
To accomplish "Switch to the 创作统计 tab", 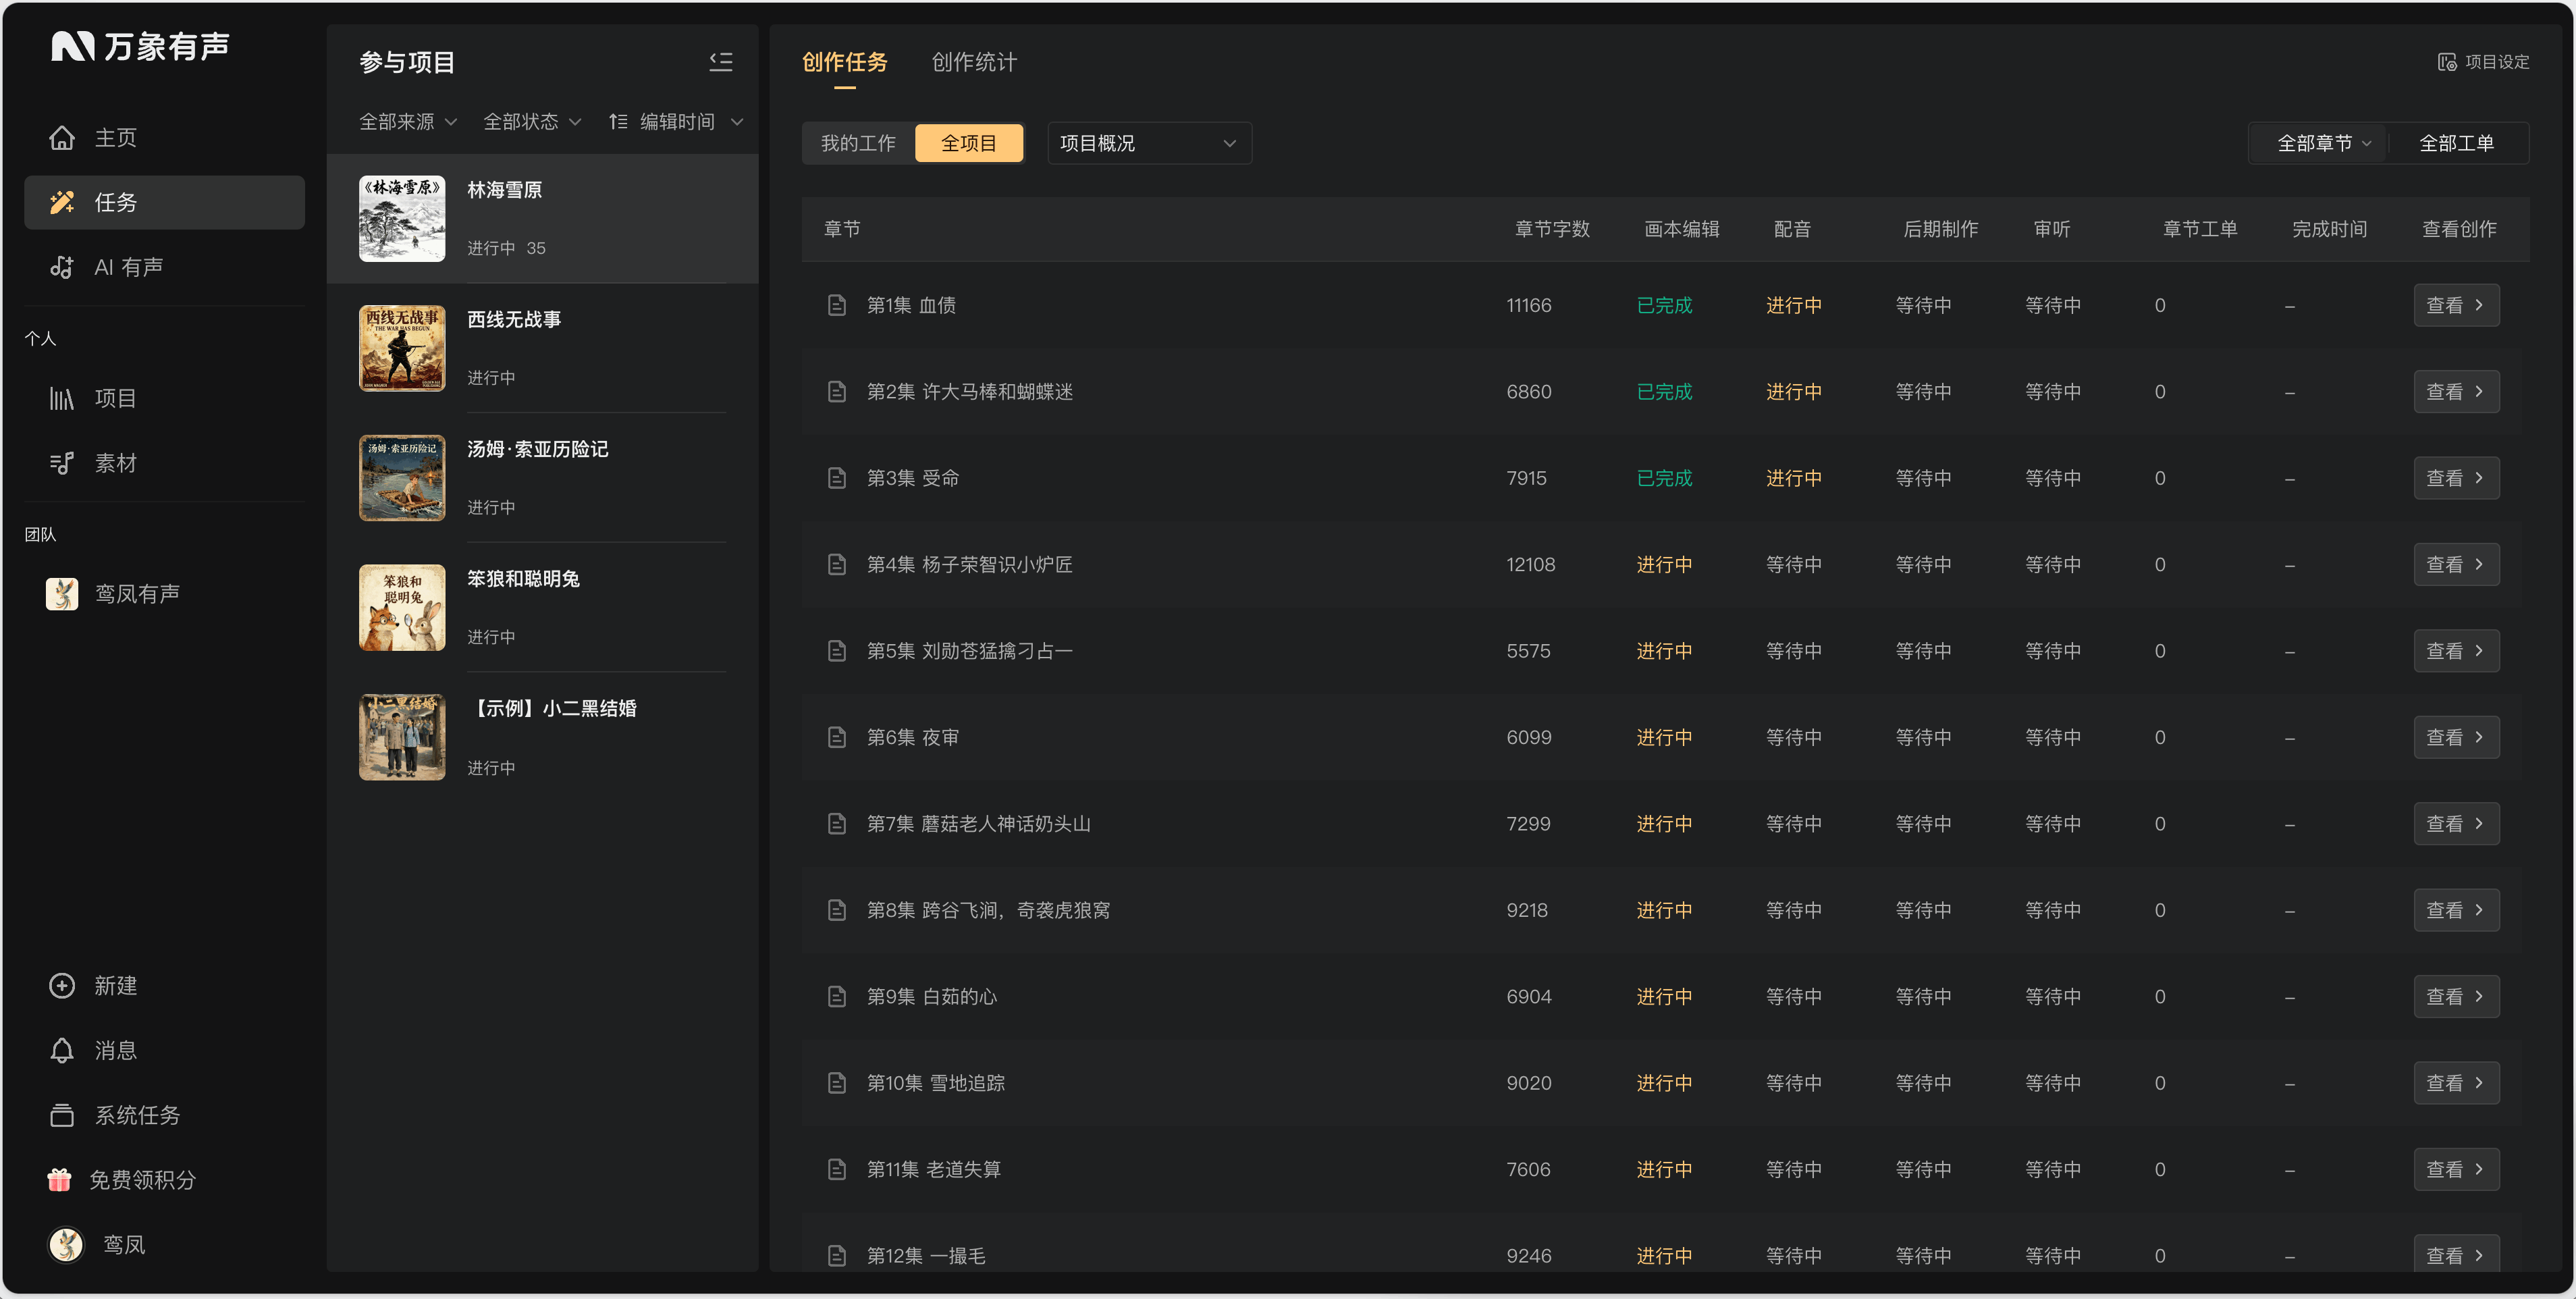I will [x=973, y=62].
